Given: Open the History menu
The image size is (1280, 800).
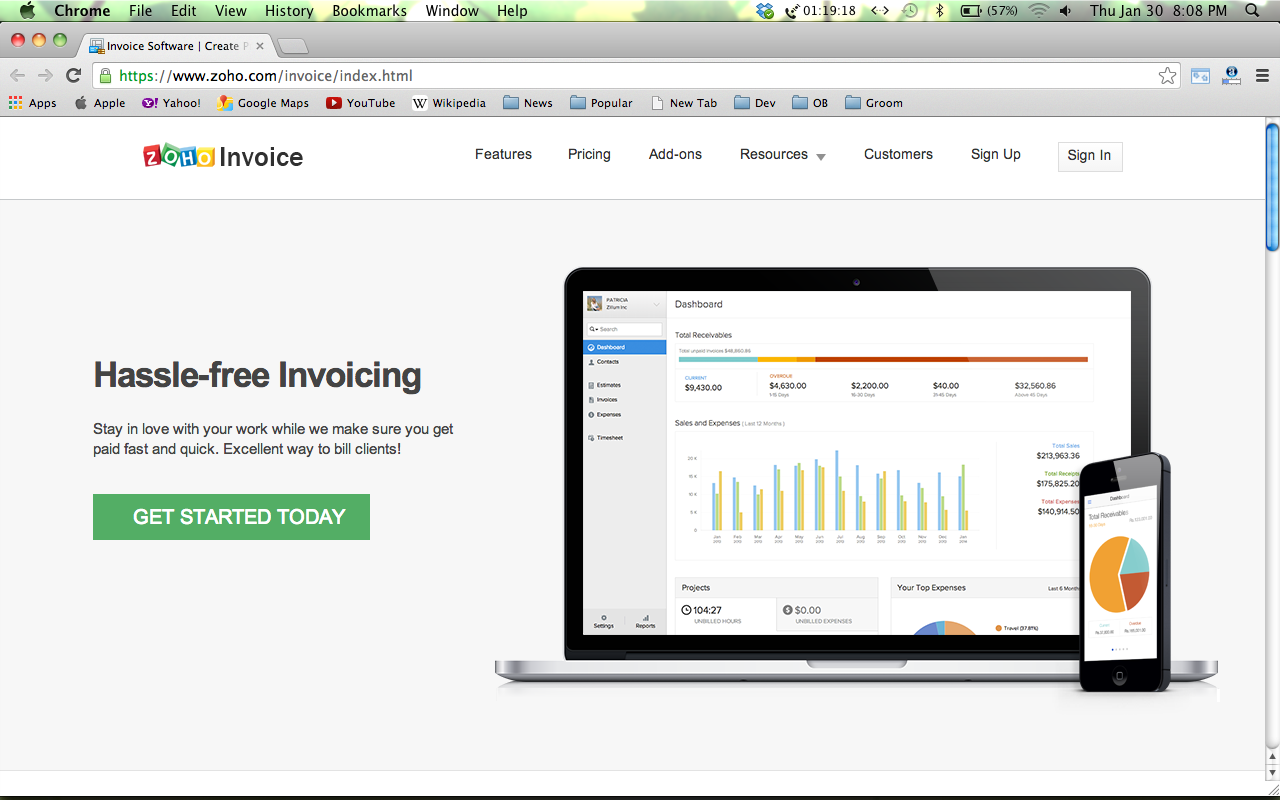Looking at the screenshot, I should pyautogui.click(x=289, y=11).
